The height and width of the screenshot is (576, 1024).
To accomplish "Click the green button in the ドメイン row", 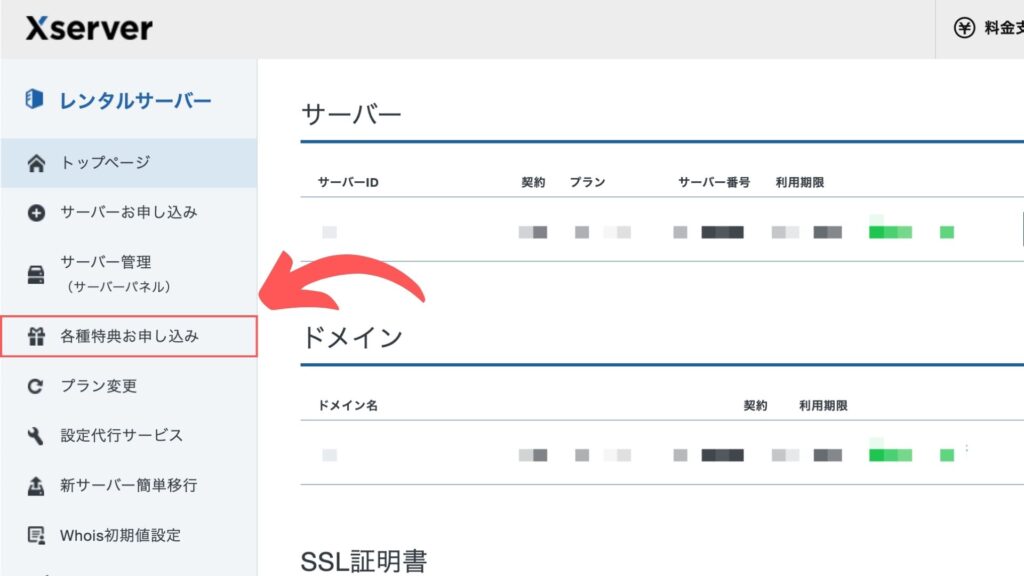I will (890, 455).
